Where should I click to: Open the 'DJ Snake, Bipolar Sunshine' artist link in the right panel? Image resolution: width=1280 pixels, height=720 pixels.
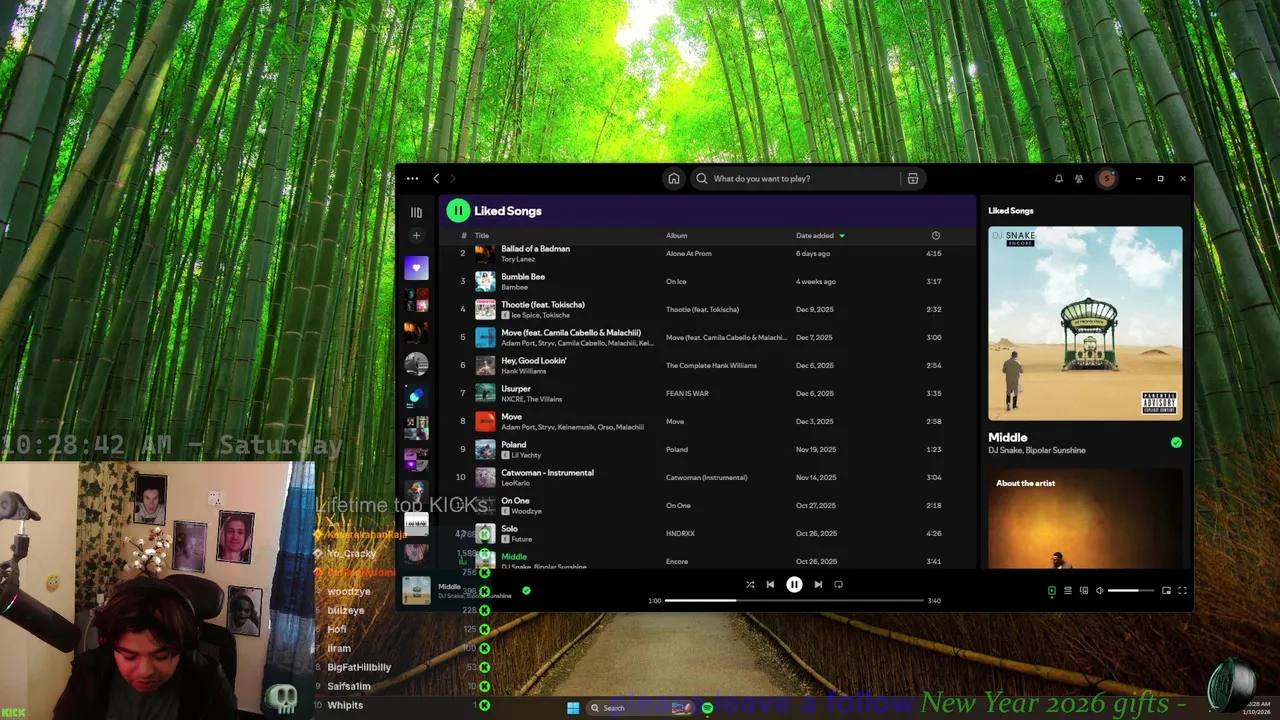(1037, 451)
